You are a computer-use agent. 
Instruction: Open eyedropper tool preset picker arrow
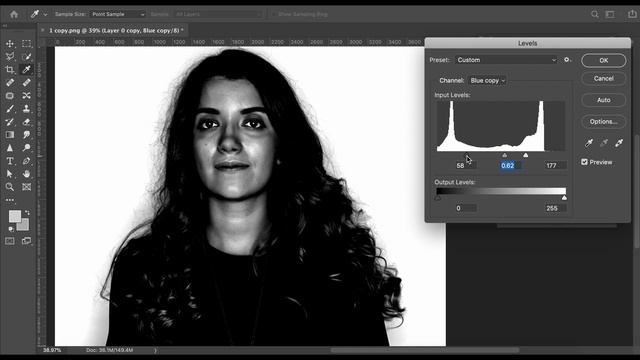(45, 14)
